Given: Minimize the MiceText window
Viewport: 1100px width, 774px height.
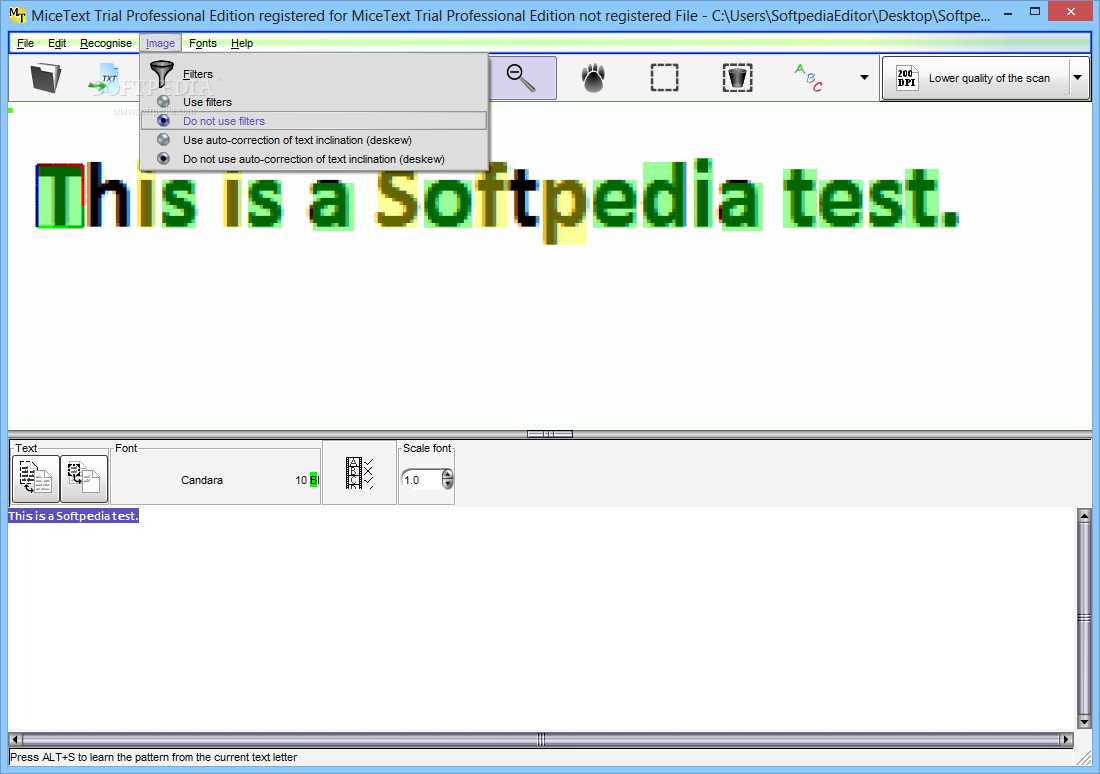Looking at the screenshot, I should [1007, 12].
